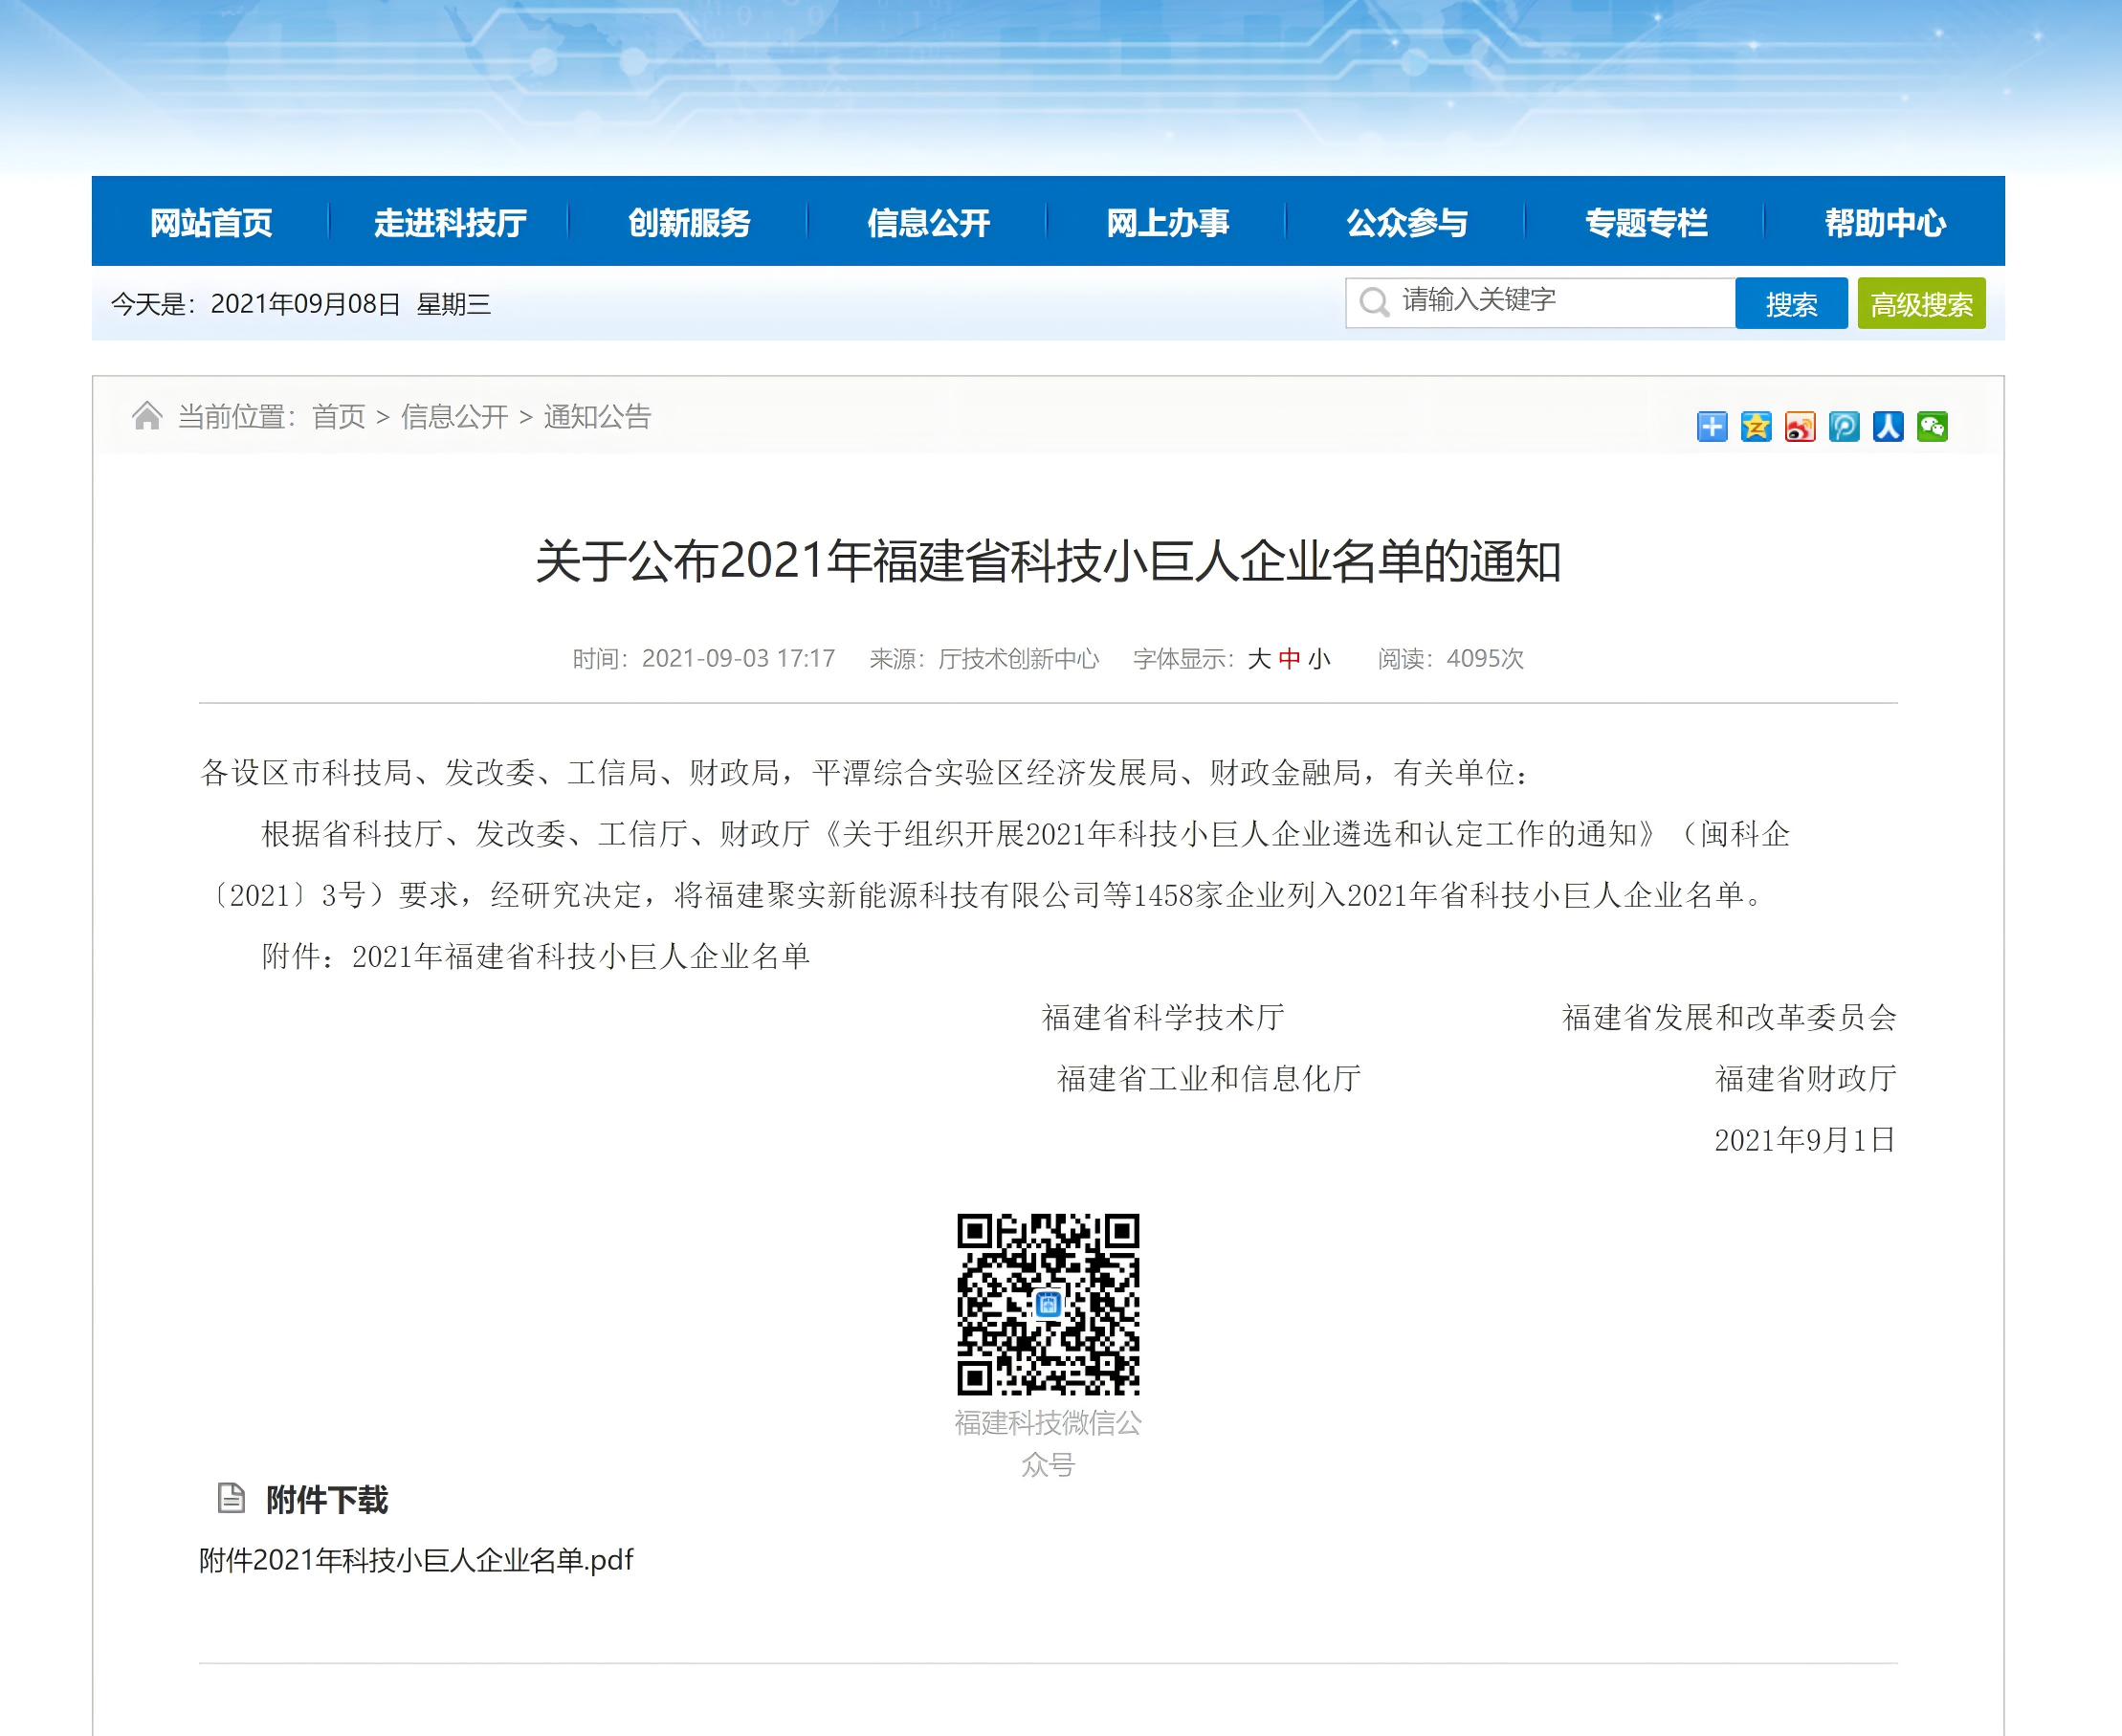Share to Sina Weibo icon

click(1799, 427)
